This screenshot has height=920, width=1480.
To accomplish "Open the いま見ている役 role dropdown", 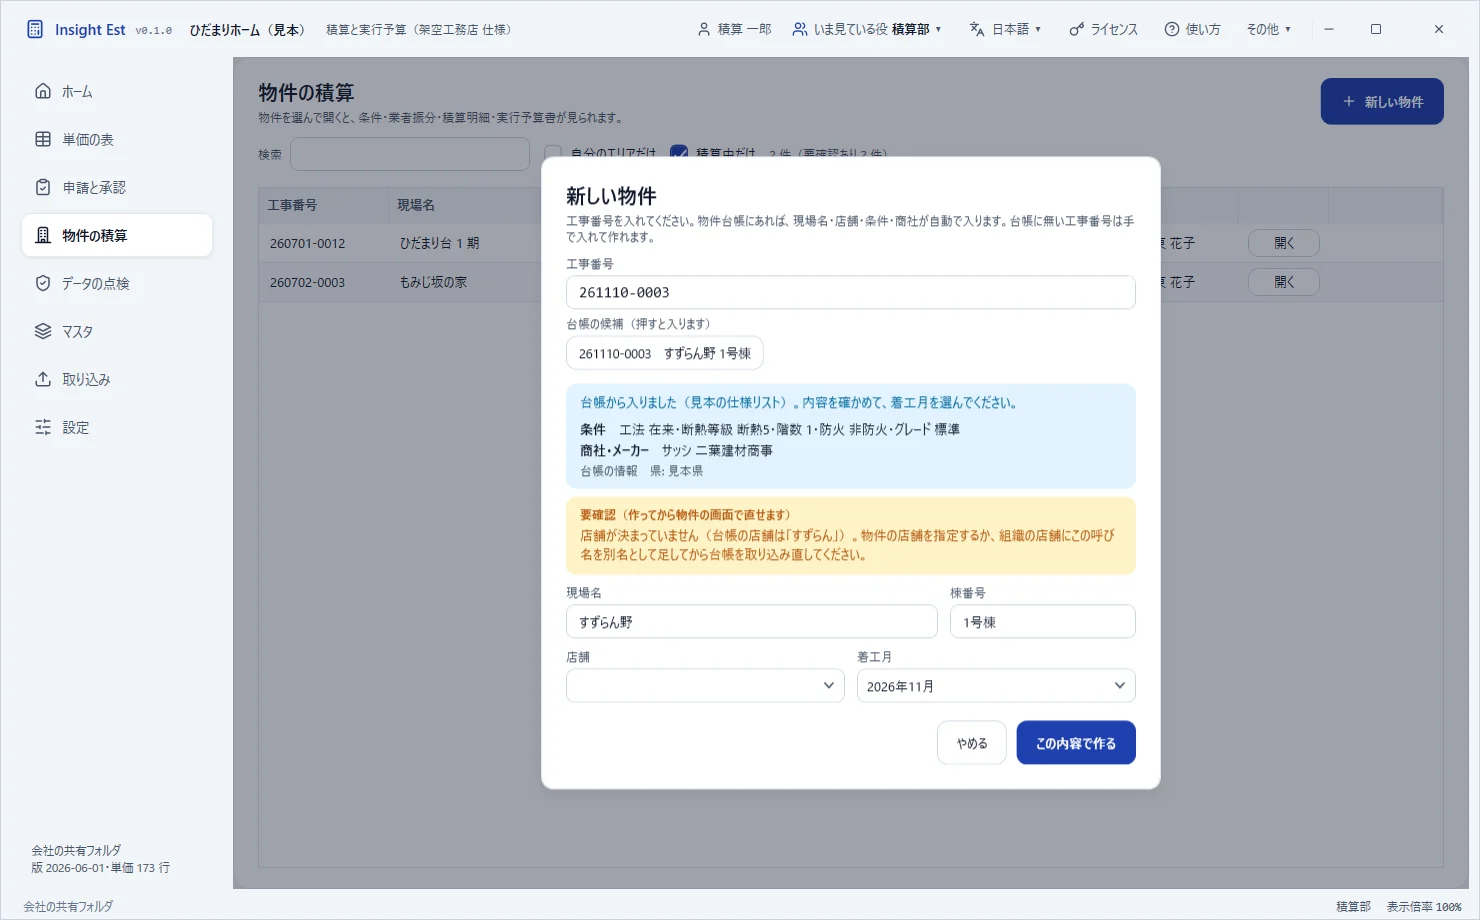I will [x=867, y=29].
